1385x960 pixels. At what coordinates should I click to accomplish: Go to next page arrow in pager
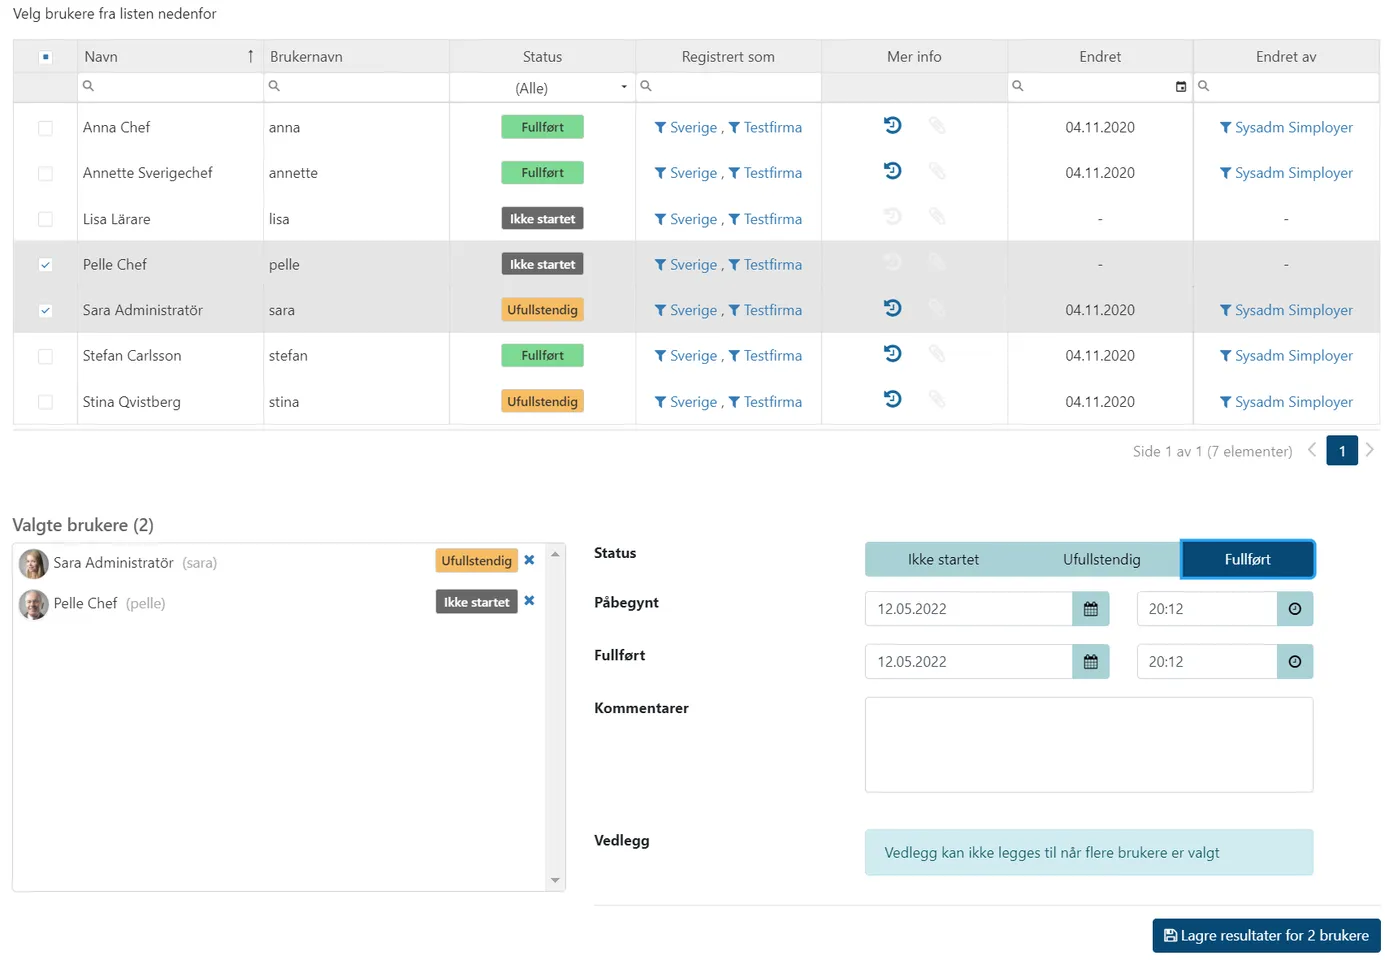1369,450
